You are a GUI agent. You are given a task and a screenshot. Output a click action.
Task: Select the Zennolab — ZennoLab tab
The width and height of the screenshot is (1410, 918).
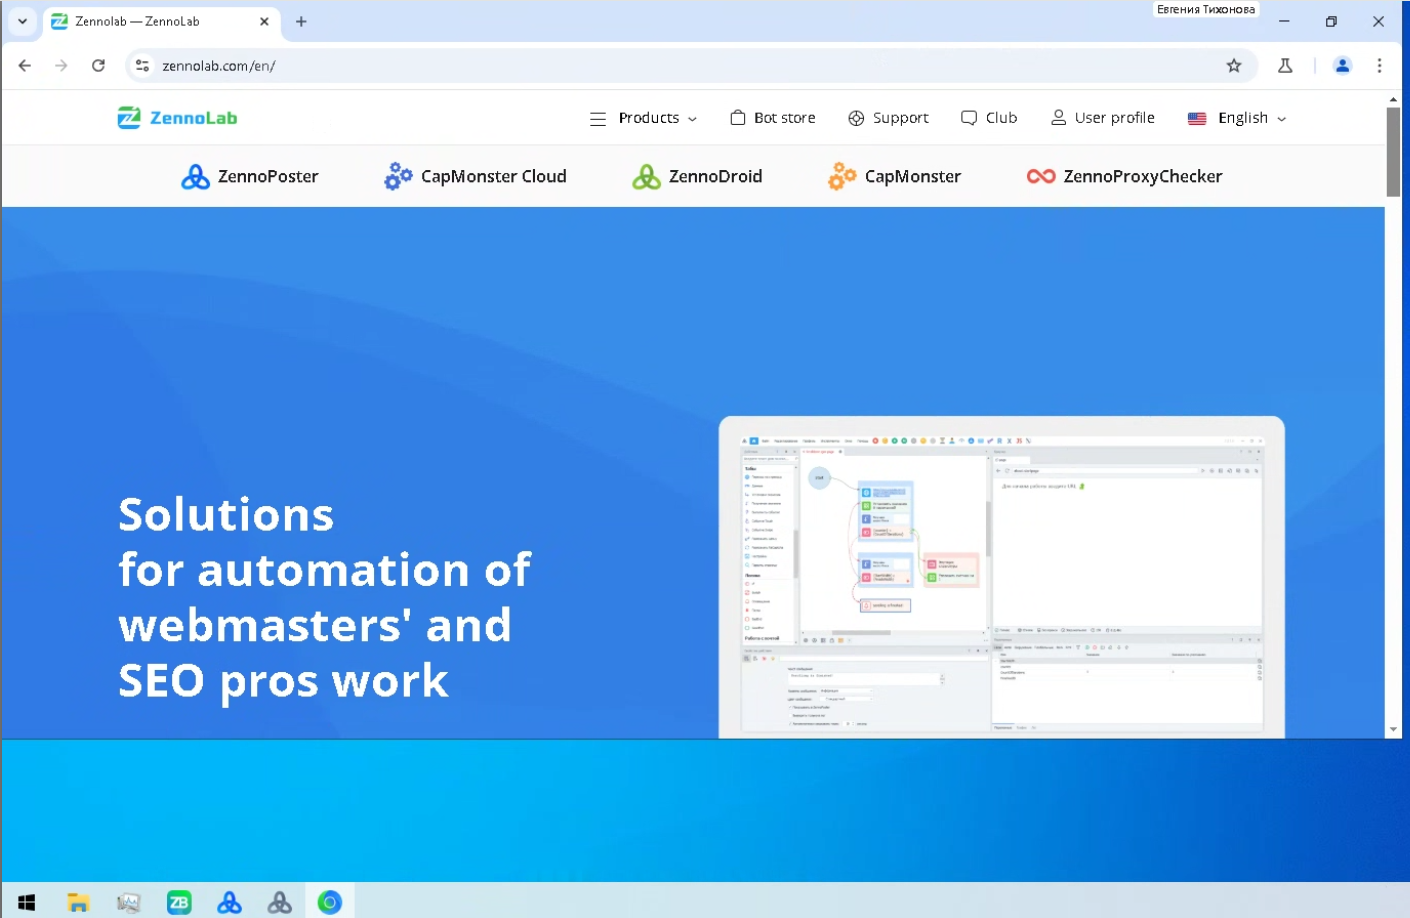[160, 21]
